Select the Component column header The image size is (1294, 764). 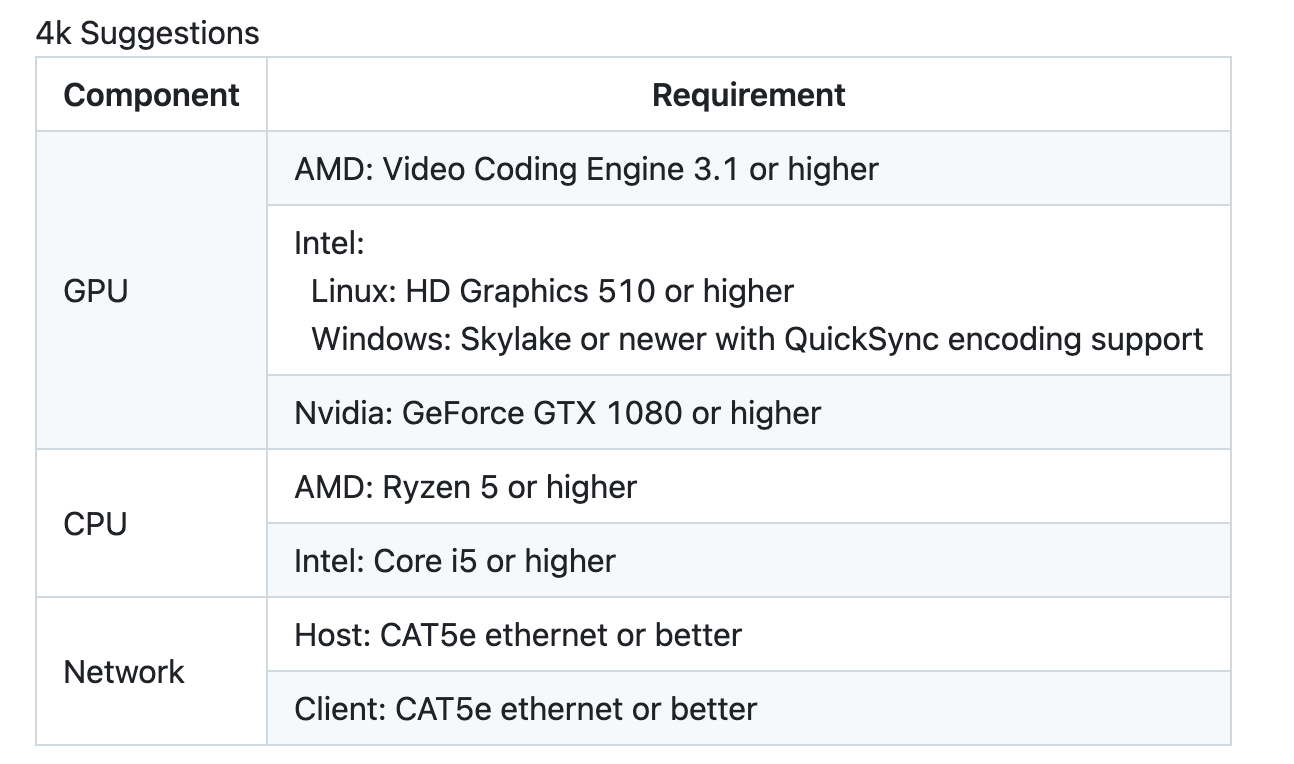click(152, 95)
